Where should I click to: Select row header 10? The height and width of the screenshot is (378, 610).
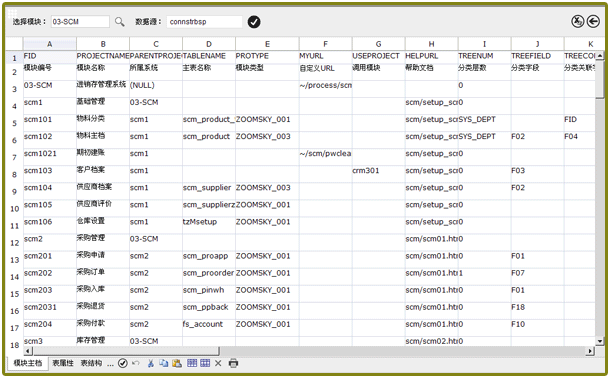point(14,208)
